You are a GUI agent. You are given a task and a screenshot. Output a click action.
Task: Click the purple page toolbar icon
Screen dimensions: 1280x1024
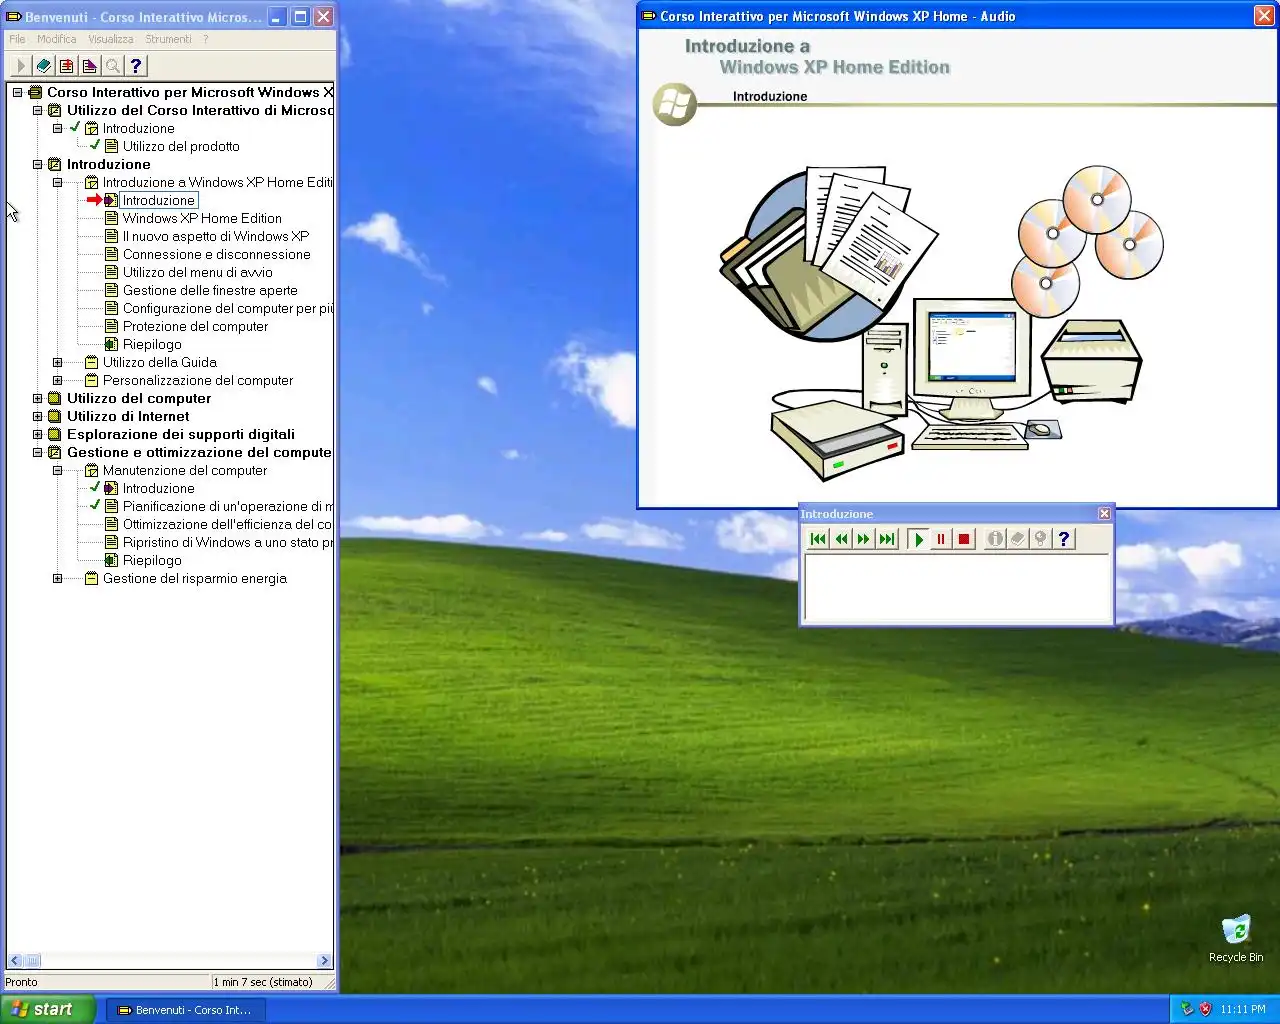[x=89, y=66]
